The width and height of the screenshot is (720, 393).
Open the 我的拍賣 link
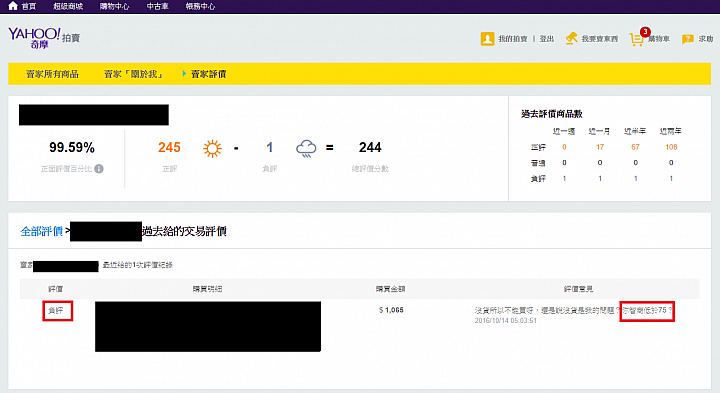pyautogui.click(x=513, y=39)
